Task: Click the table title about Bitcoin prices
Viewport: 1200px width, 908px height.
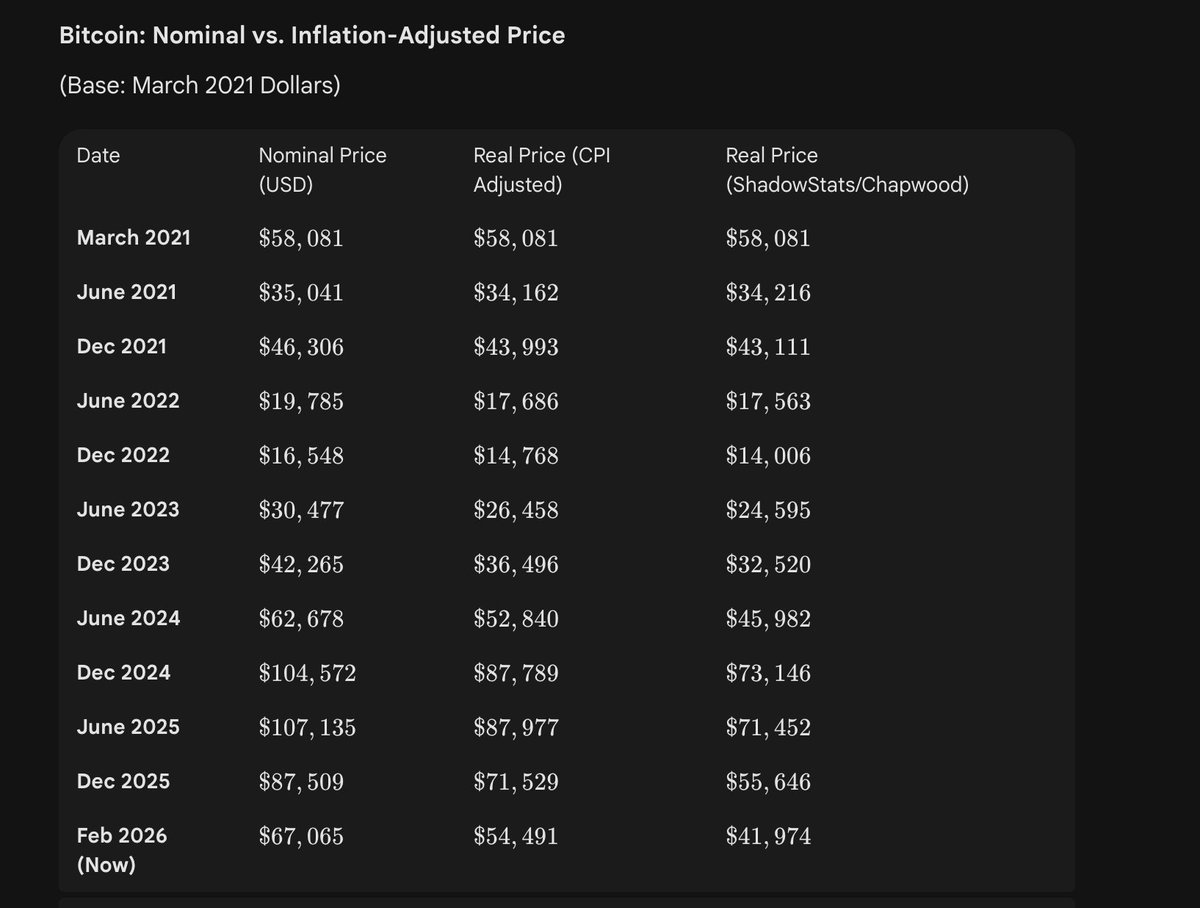Action: click(313, 37)
